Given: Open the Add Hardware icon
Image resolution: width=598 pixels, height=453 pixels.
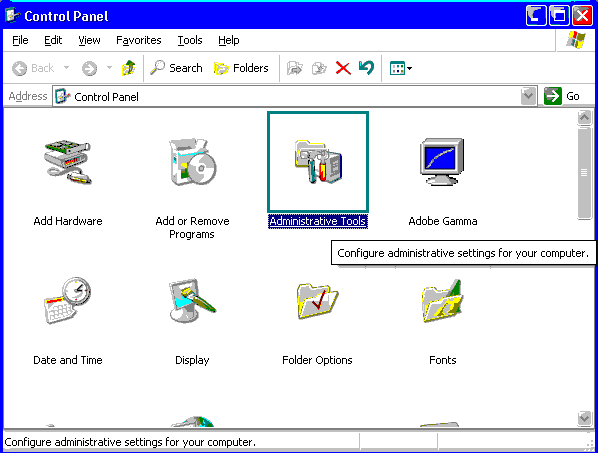Looking at the screenshot, I should point(68,162).
